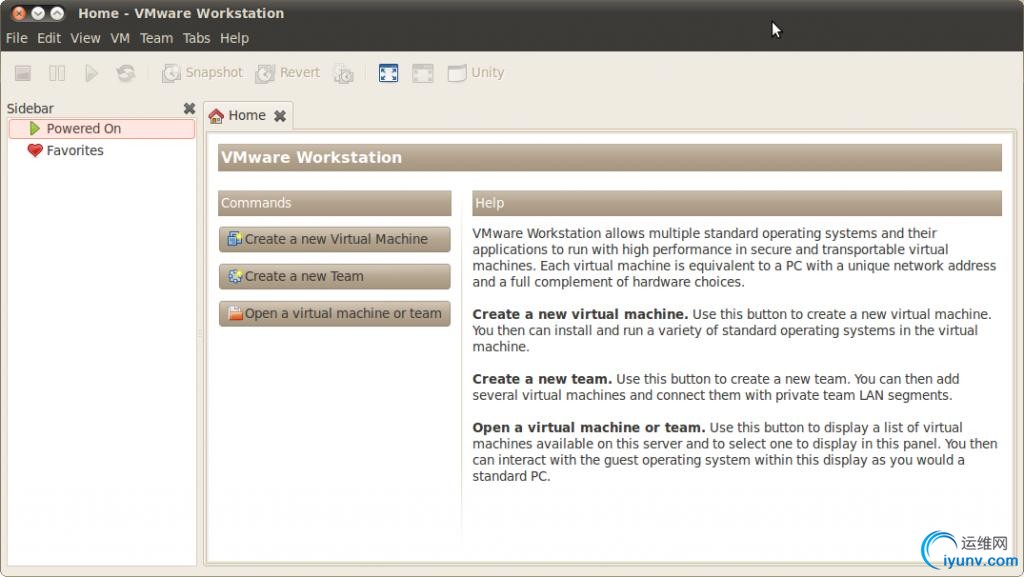This screenshot has width=1024, height=577.
Task: Click the 'VMware Workstation' page heading banner
Action: [x=609, y=157]
